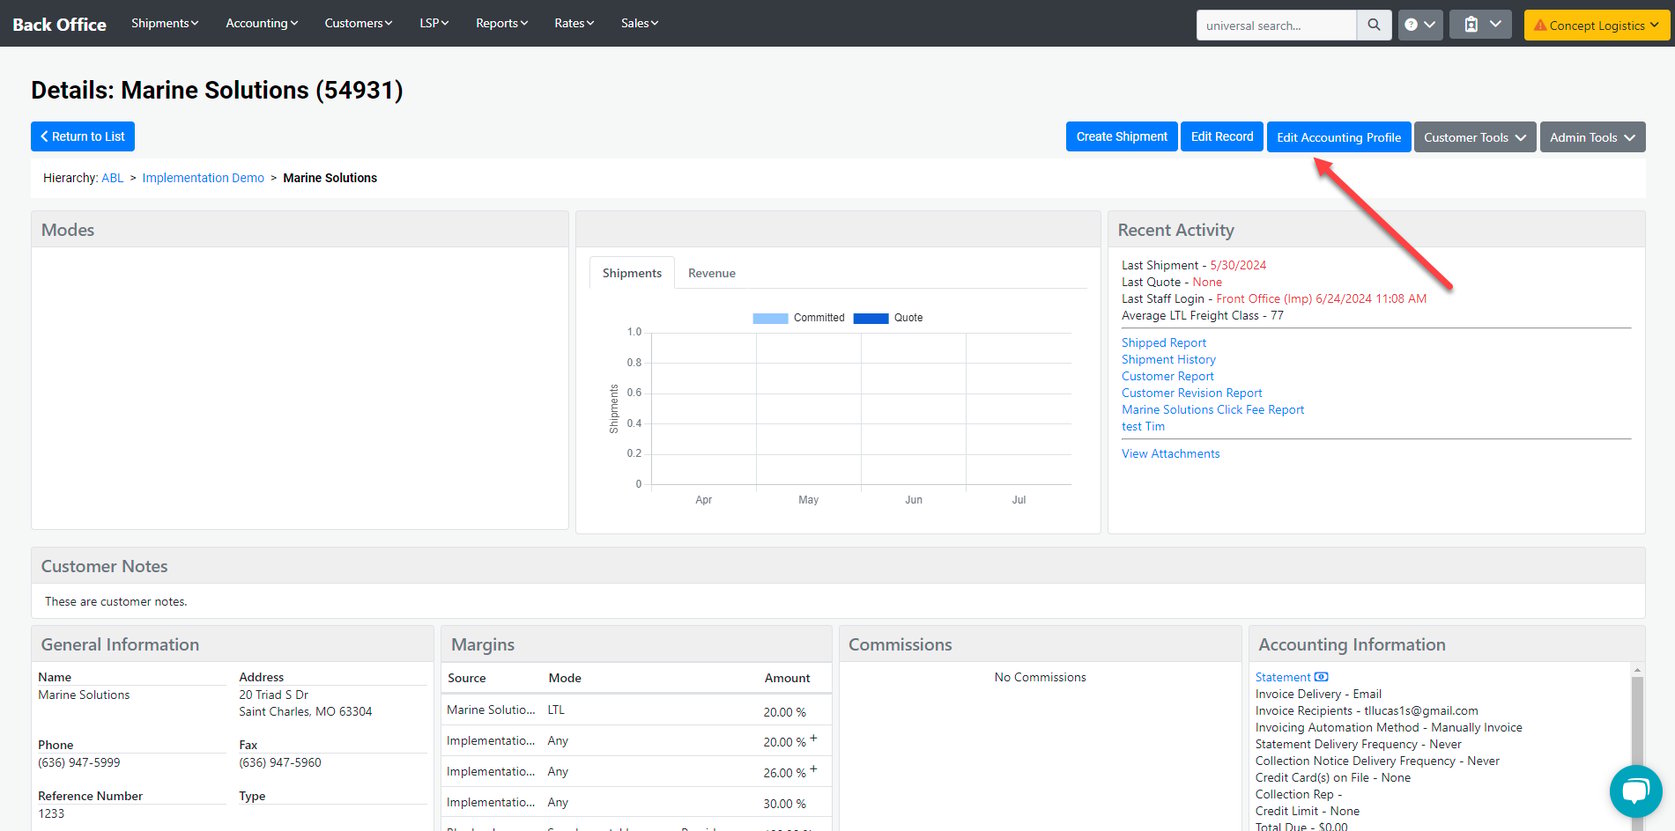
Task: Click the plus beside 20.00 % Any margin
Action: [x=813, y=738]
